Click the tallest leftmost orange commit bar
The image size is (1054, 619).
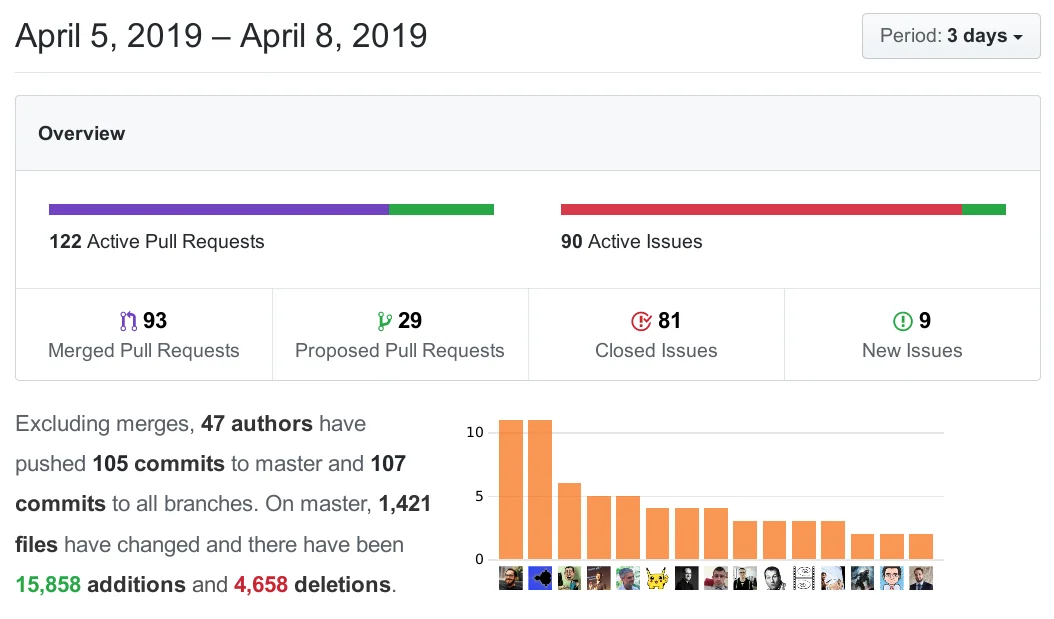tap(511, 489)
